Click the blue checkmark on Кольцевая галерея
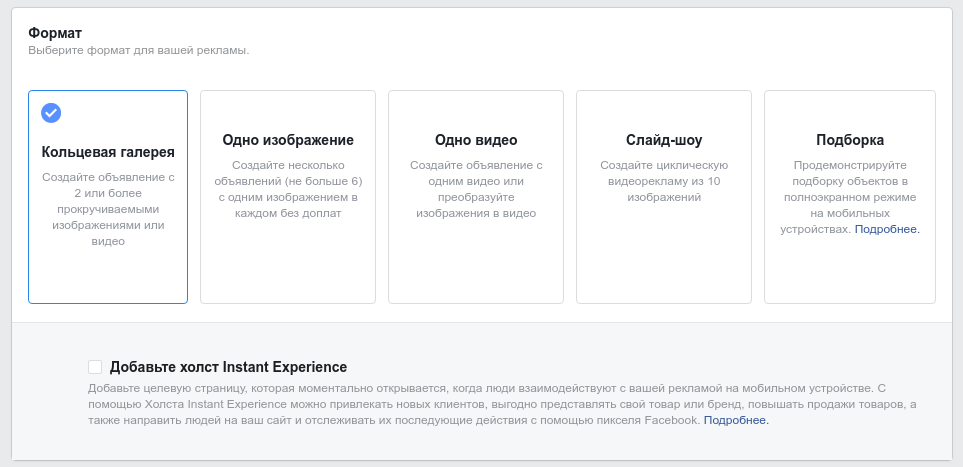Image resolution: width=963 pixels, height=467 pixels. coord(51,112)
